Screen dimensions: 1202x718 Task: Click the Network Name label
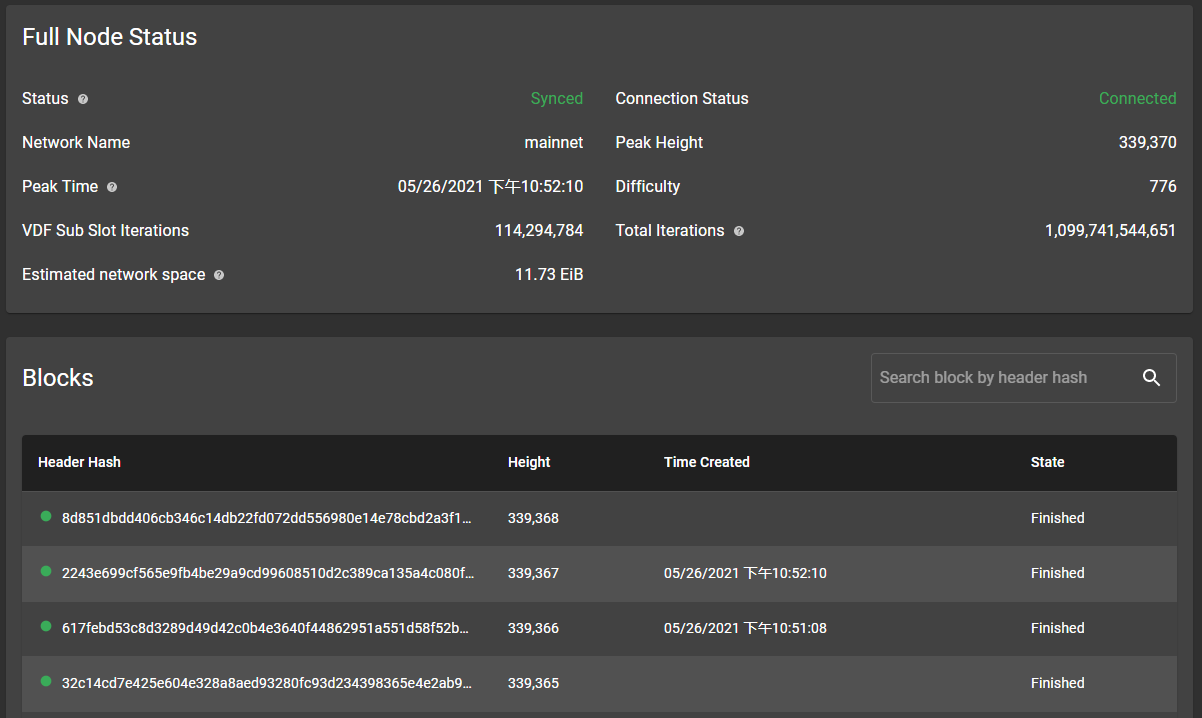coord(76,143)
